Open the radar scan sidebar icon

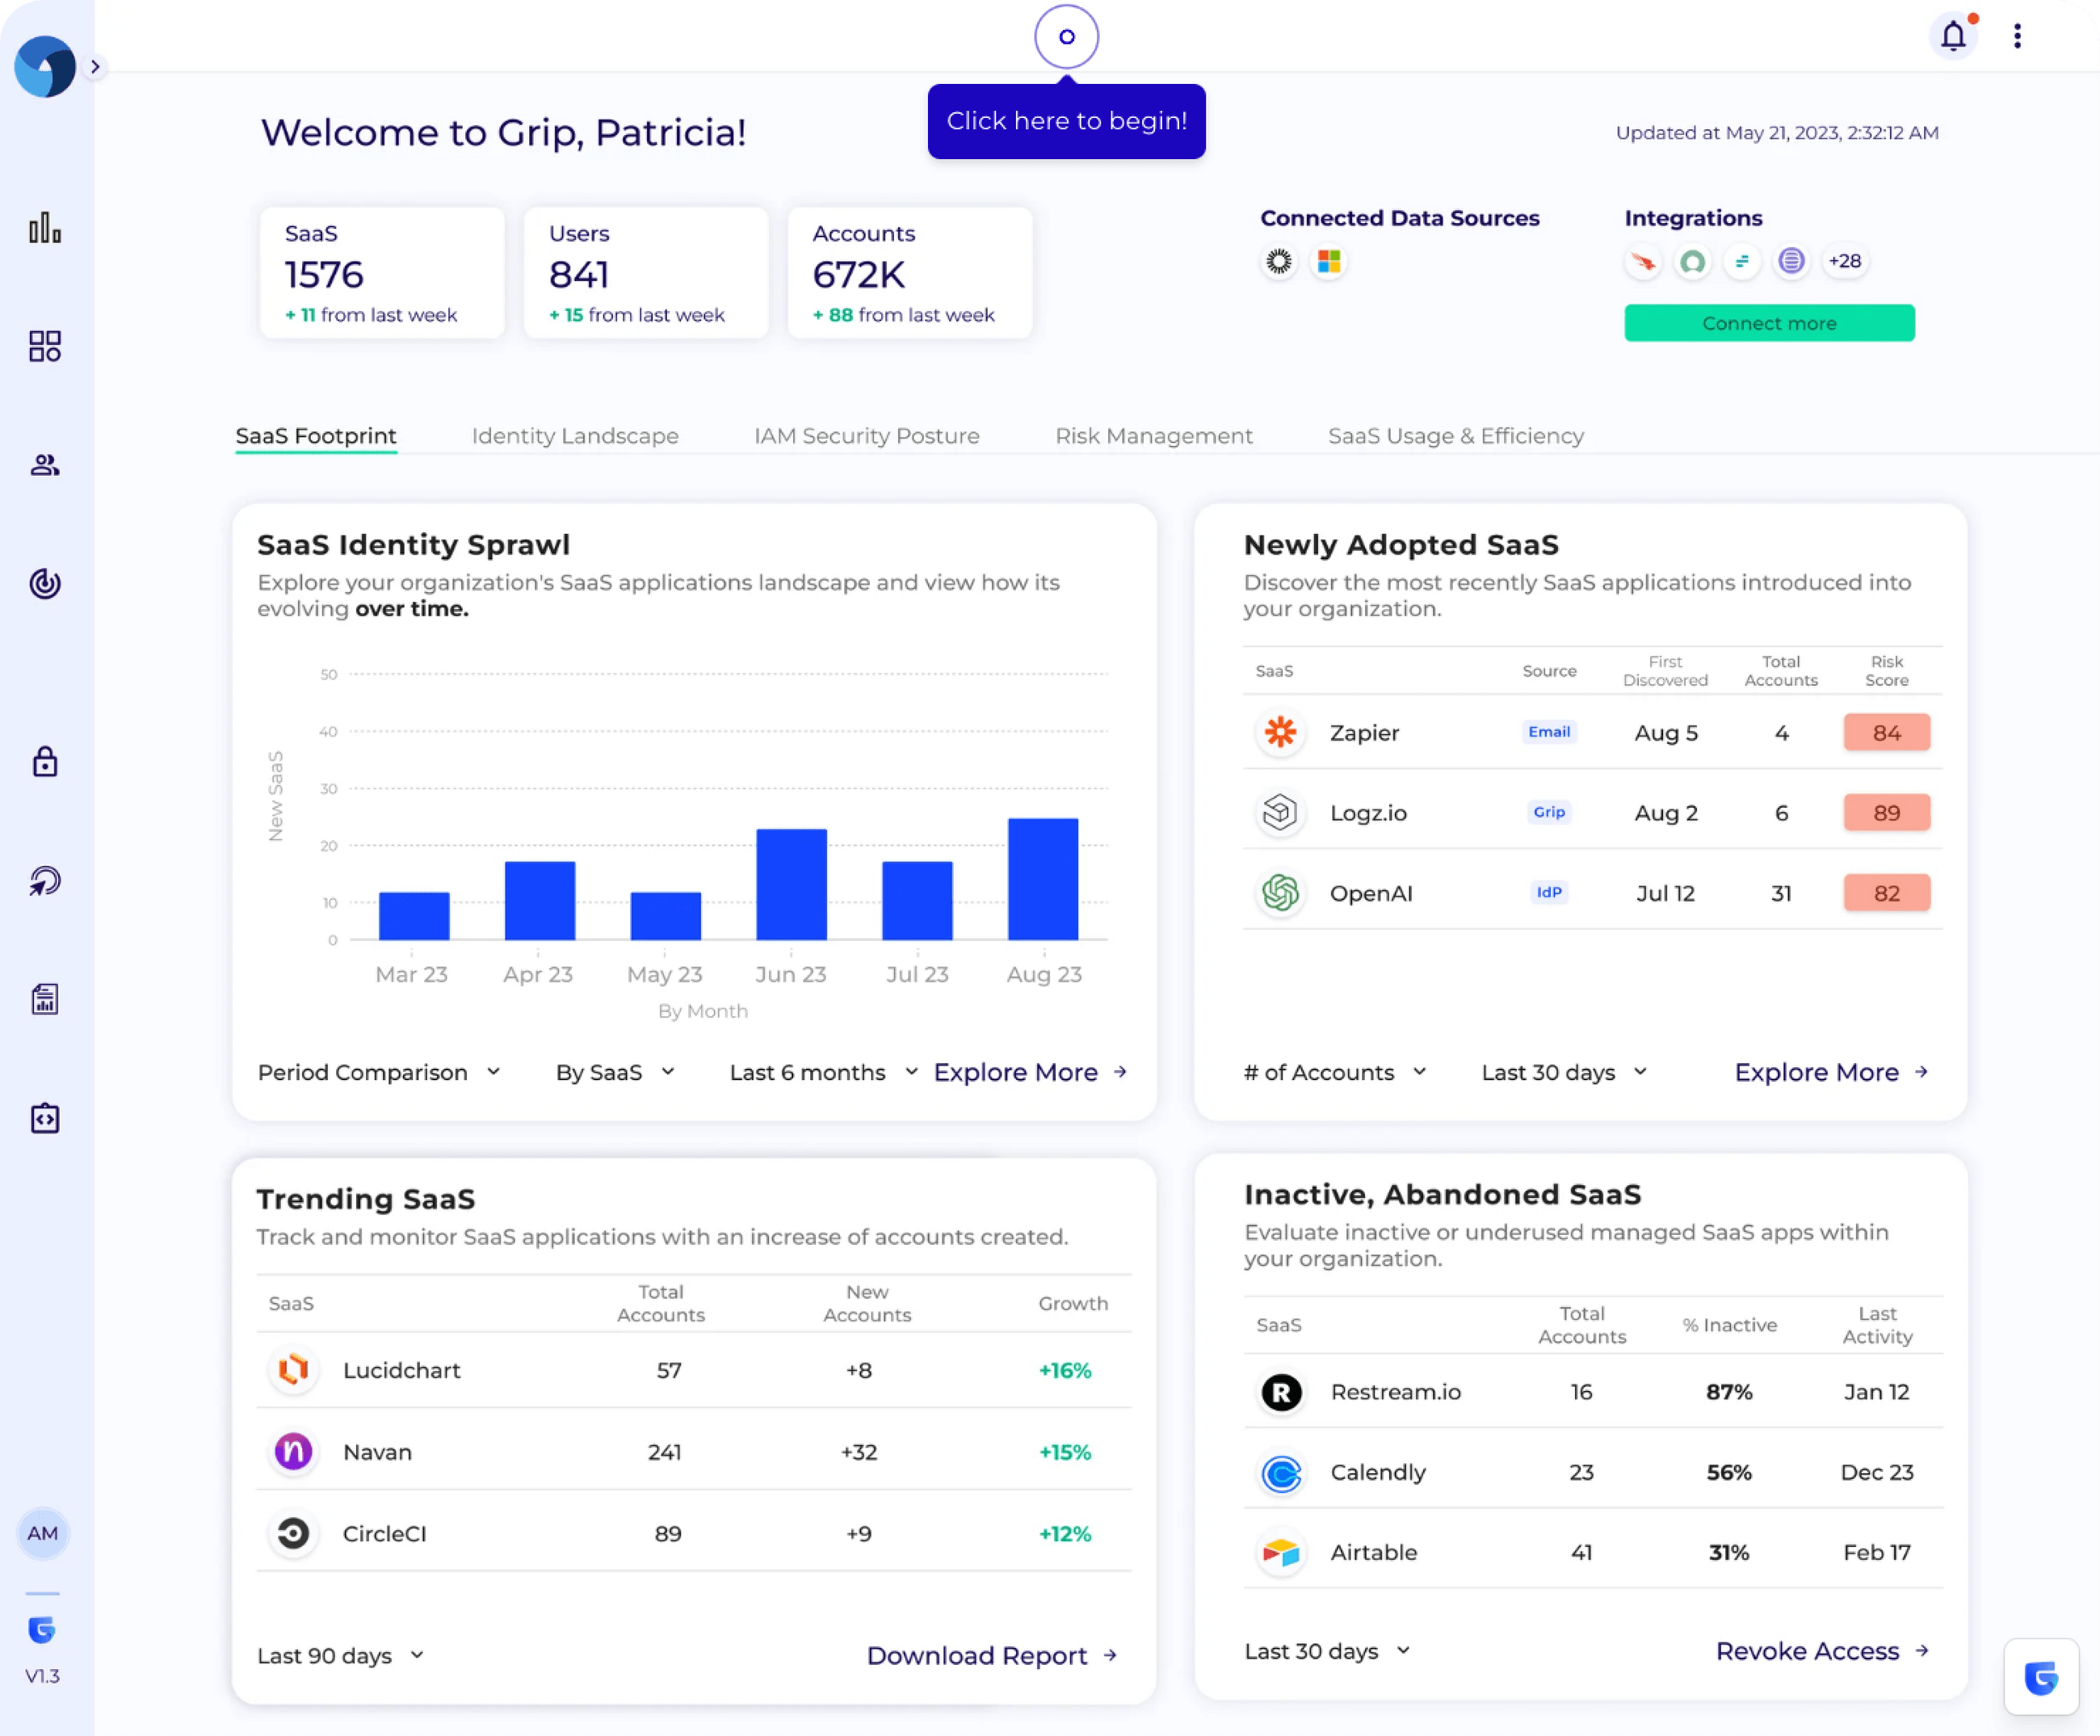[45, 583]
